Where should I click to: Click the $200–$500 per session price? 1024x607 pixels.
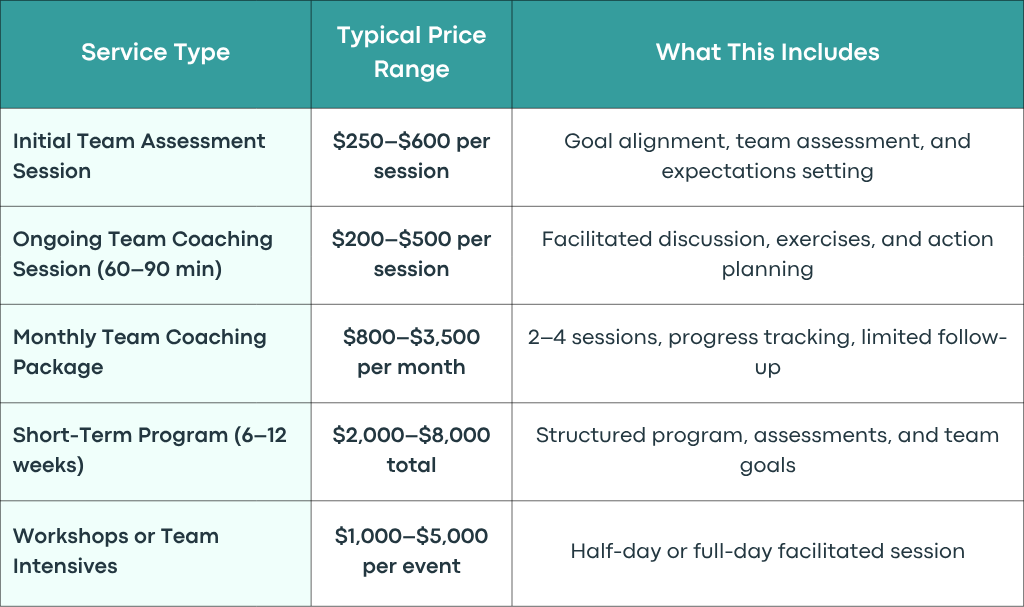tap(411, 254)
